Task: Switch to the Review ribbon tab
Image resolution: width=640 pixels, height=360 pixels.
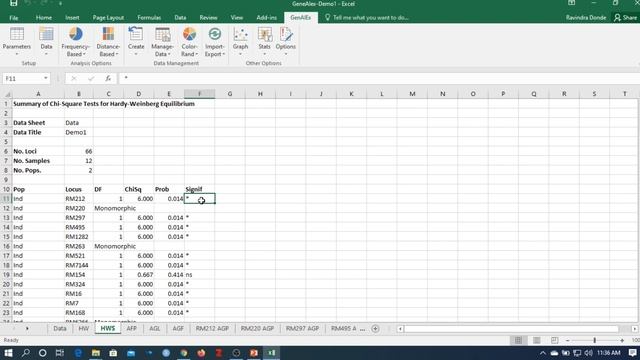Action: point(208,18)
